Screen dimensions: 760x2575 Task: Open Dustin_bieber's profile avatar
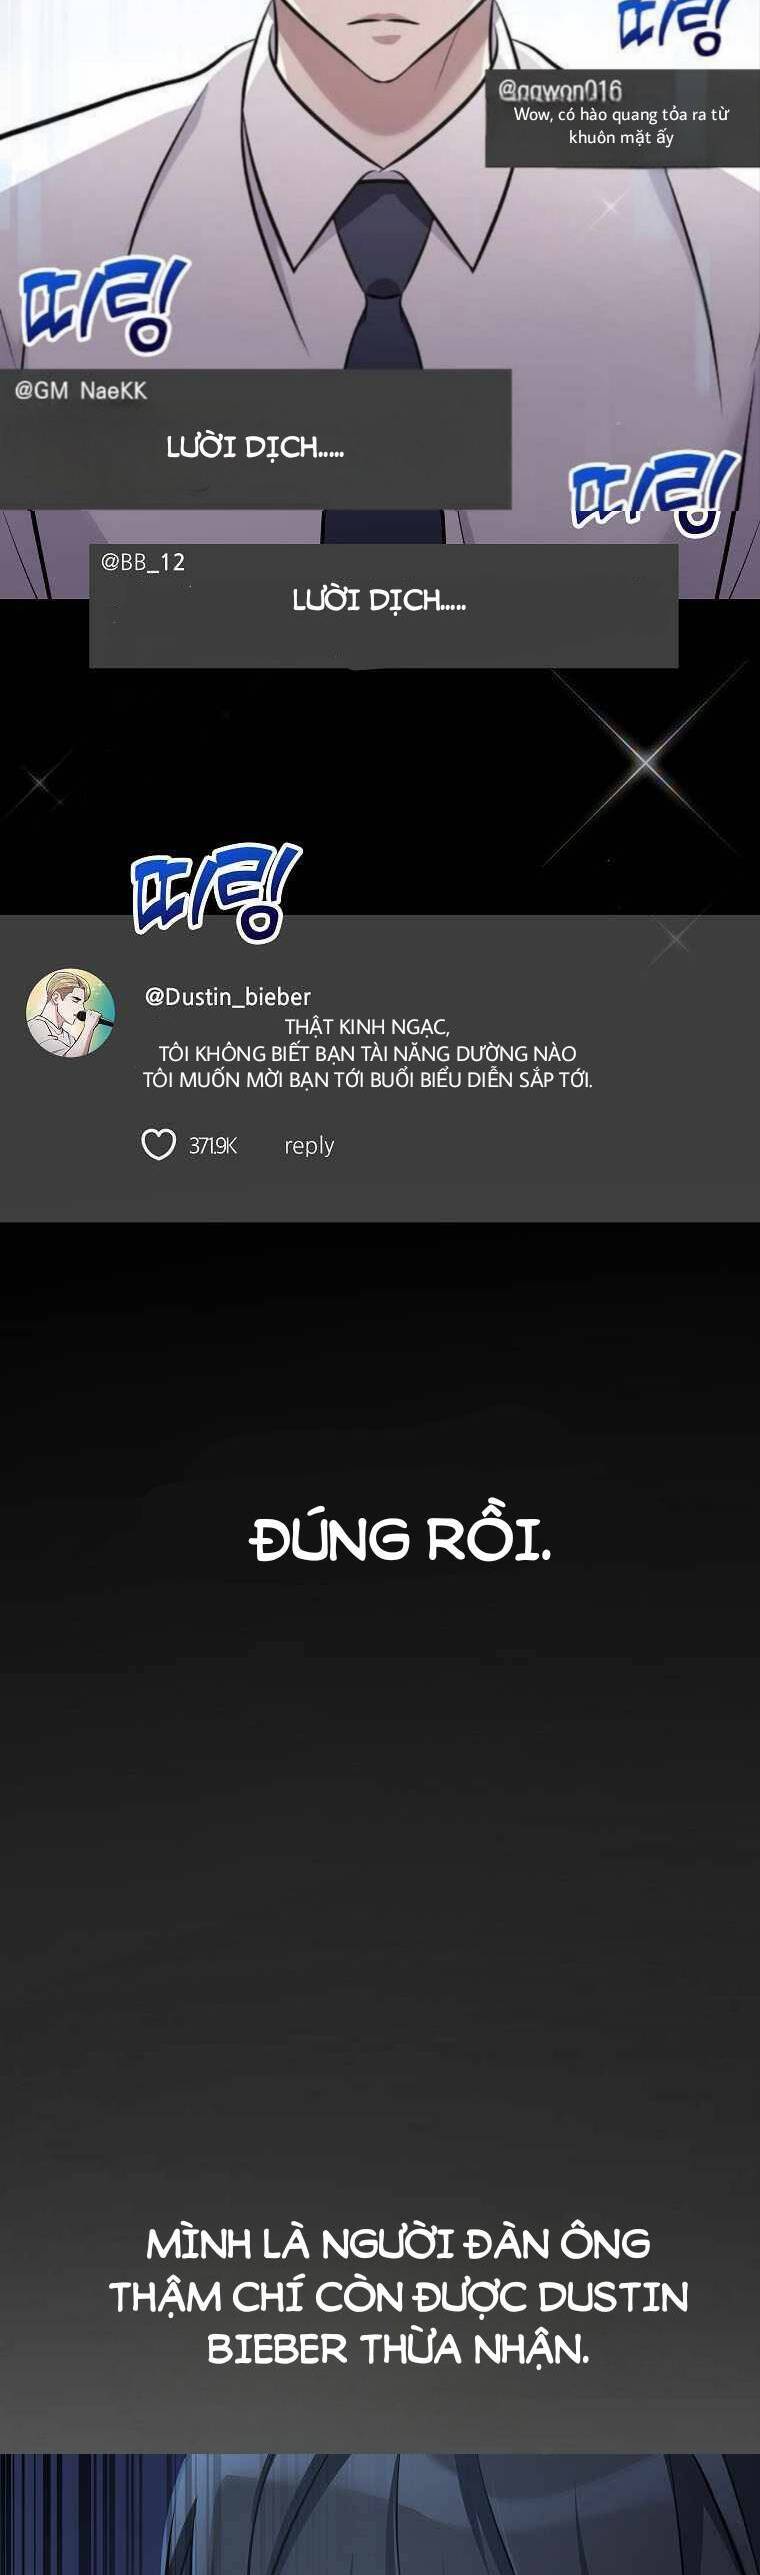click(70, 1012)
